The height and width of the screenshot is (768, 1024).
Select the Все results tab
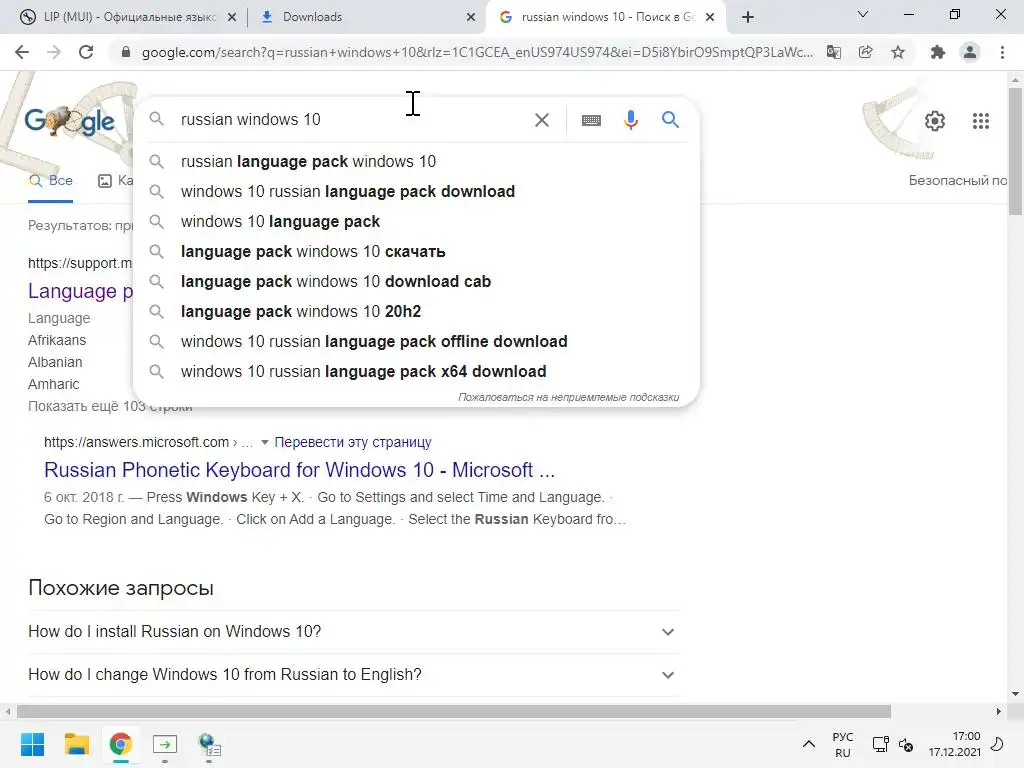click(51, 181)
